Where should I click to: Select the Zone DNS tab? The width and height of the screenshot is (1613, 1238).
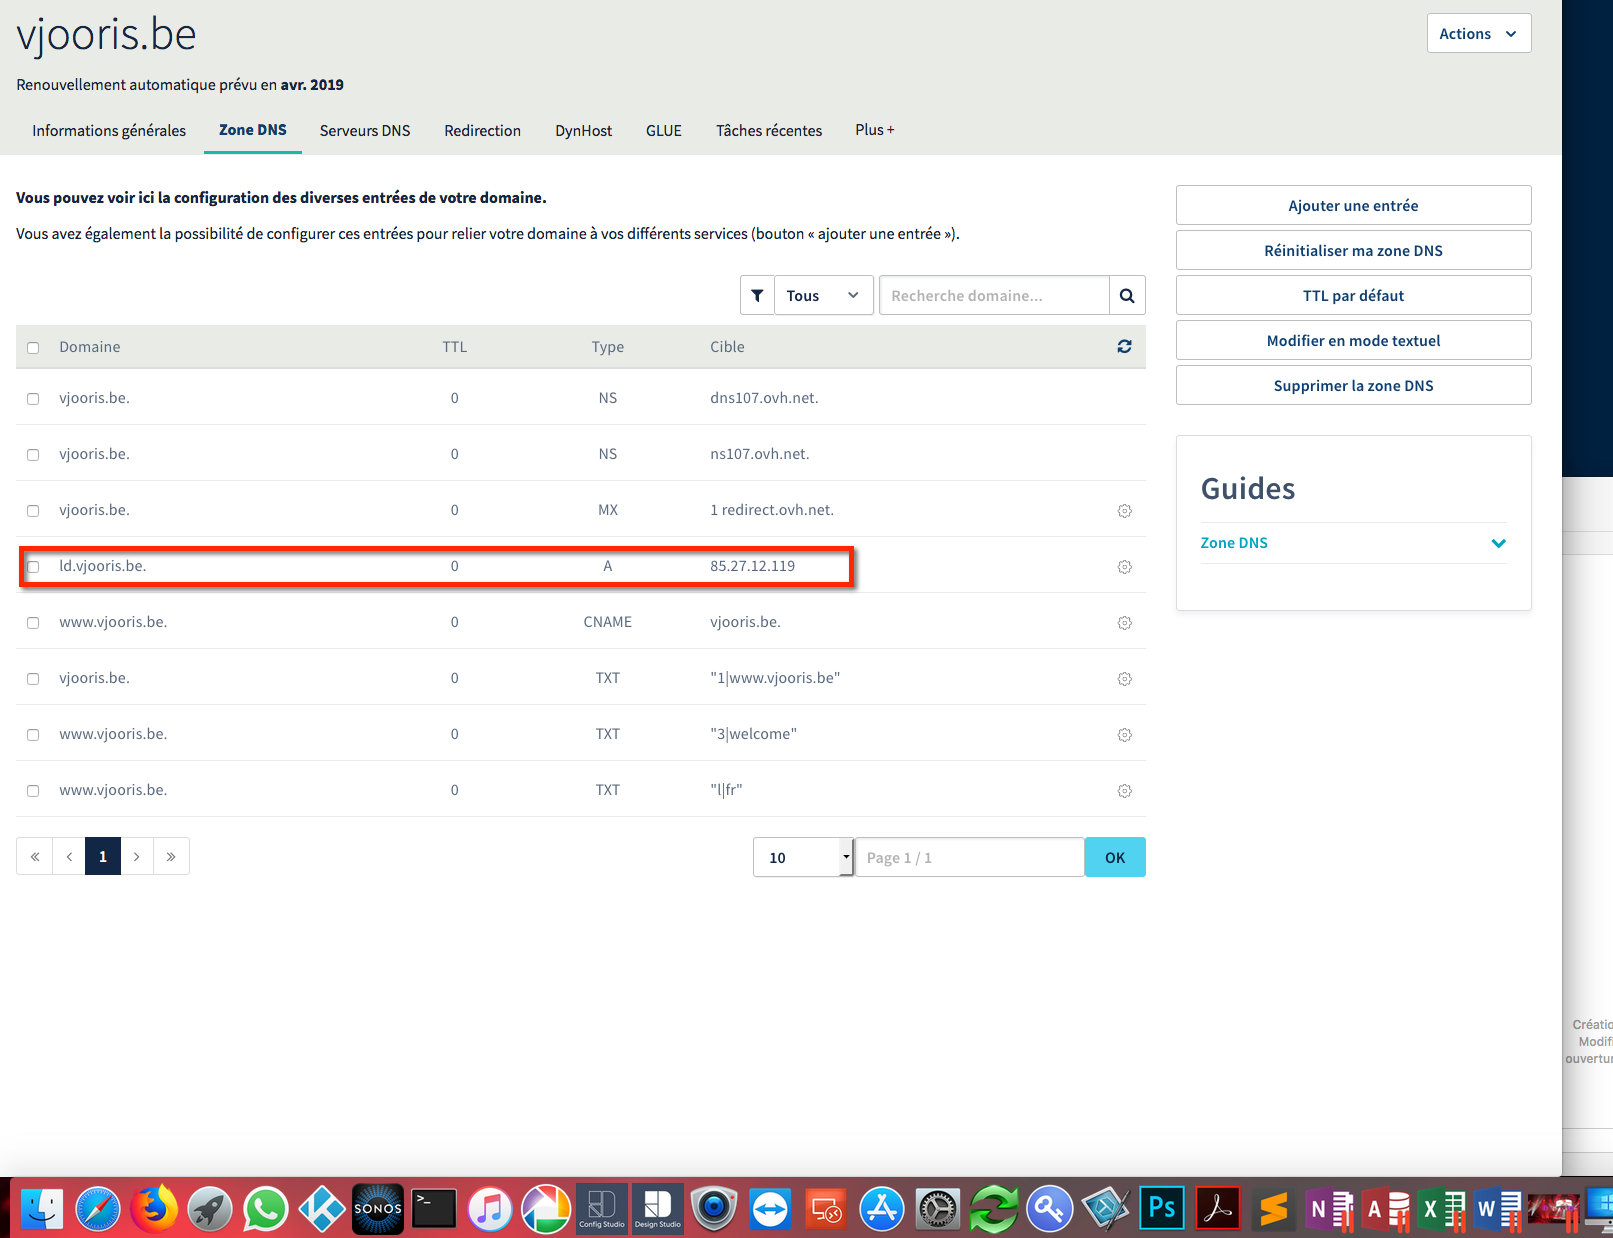[x=253, y=130]
